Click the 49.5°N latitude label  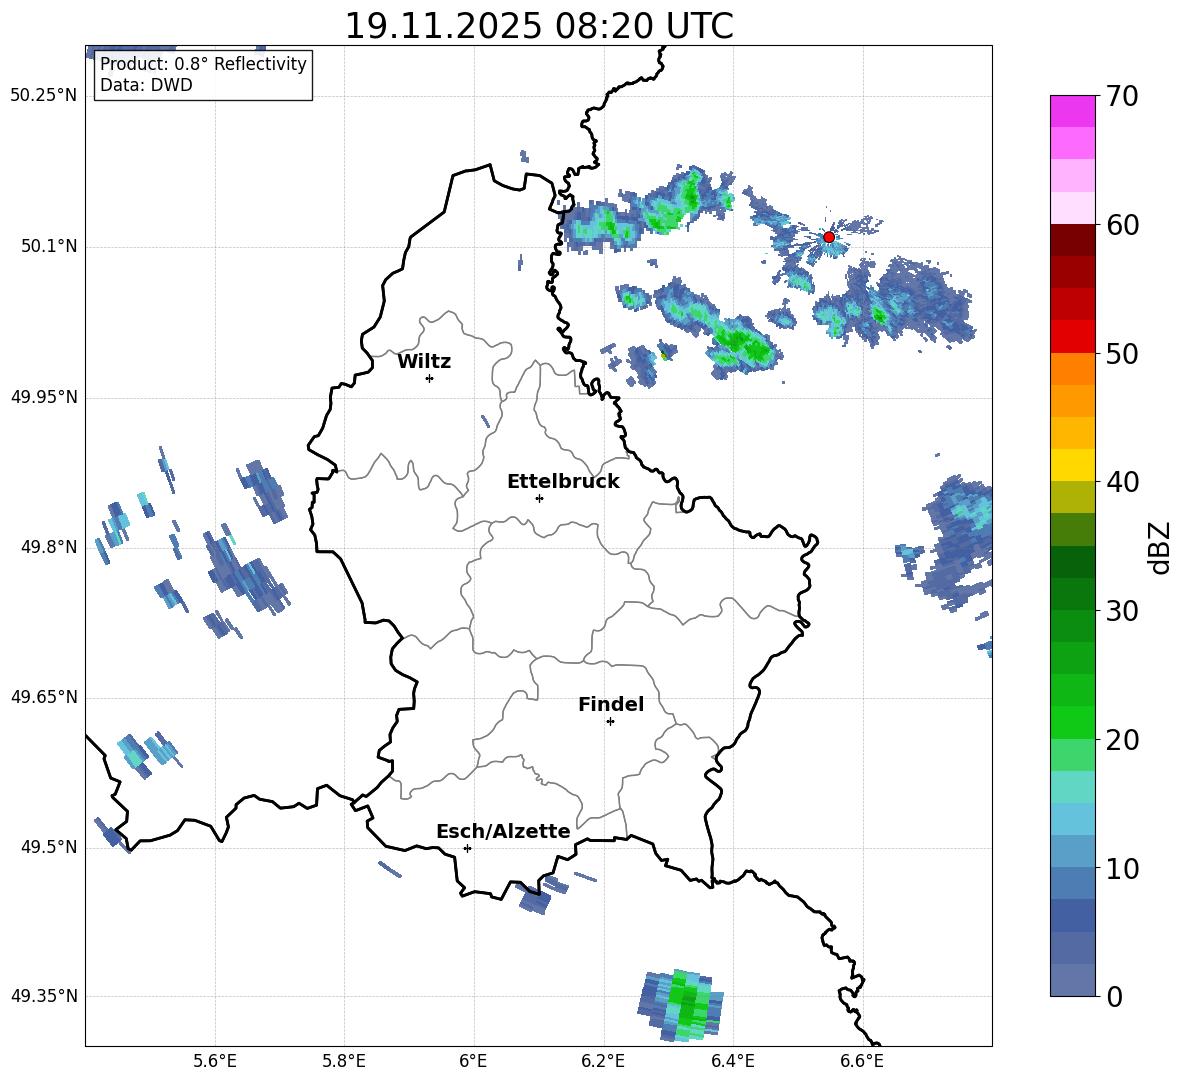point(49,847)
